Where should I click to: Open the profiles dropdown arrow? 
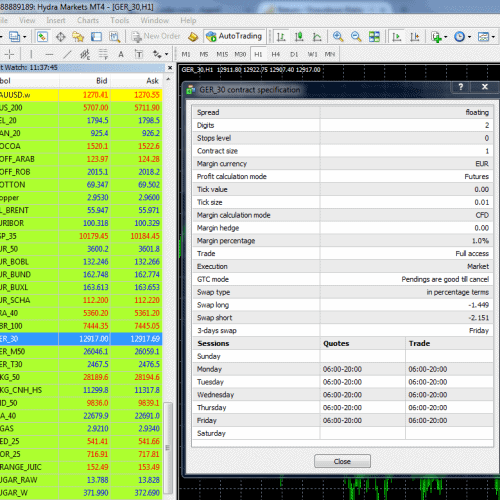[25, 37]
